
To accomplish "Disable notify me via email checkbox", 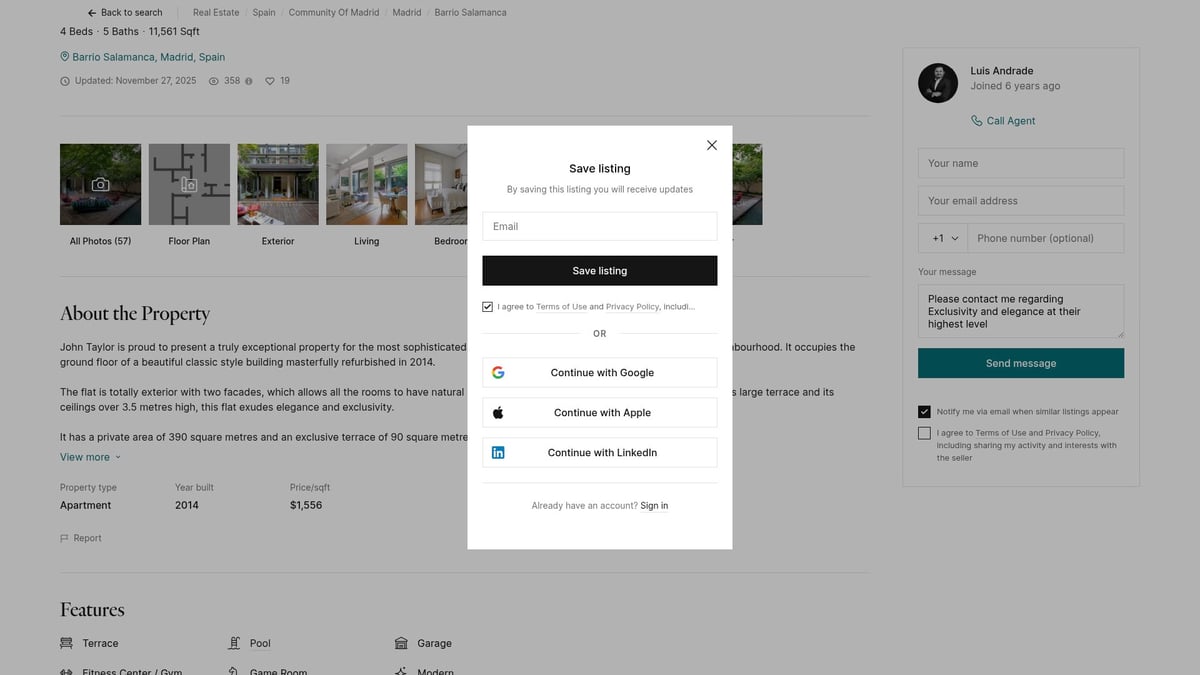I will [924, 412].
